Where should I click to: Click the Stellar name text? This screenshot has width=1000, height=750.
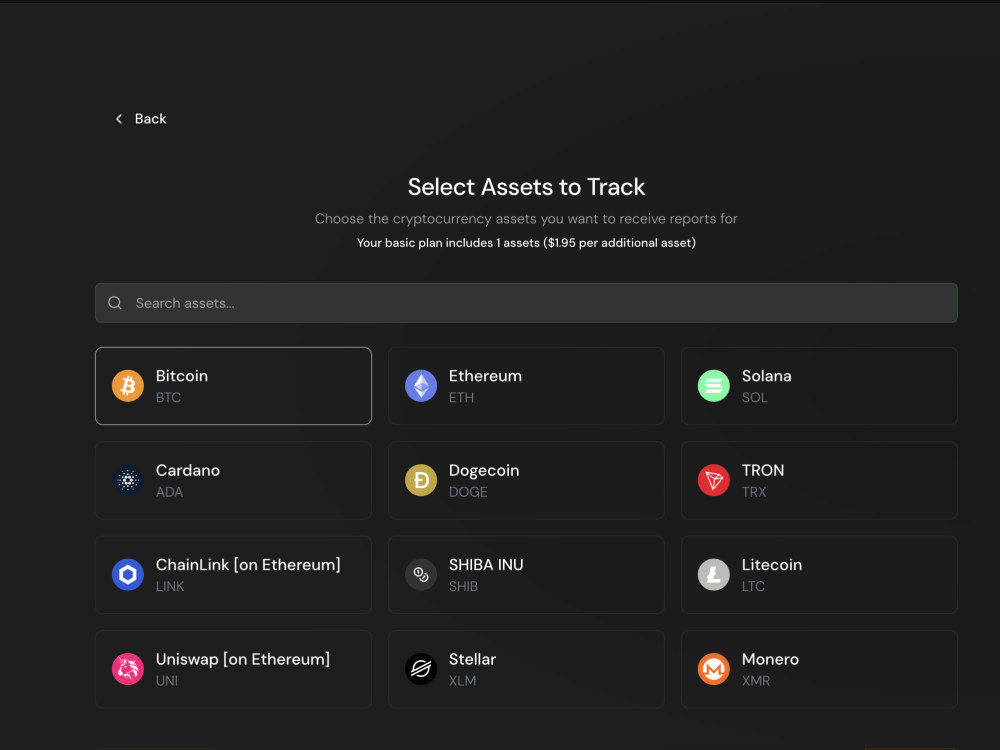pyautogui.click(x=473, y=659)
